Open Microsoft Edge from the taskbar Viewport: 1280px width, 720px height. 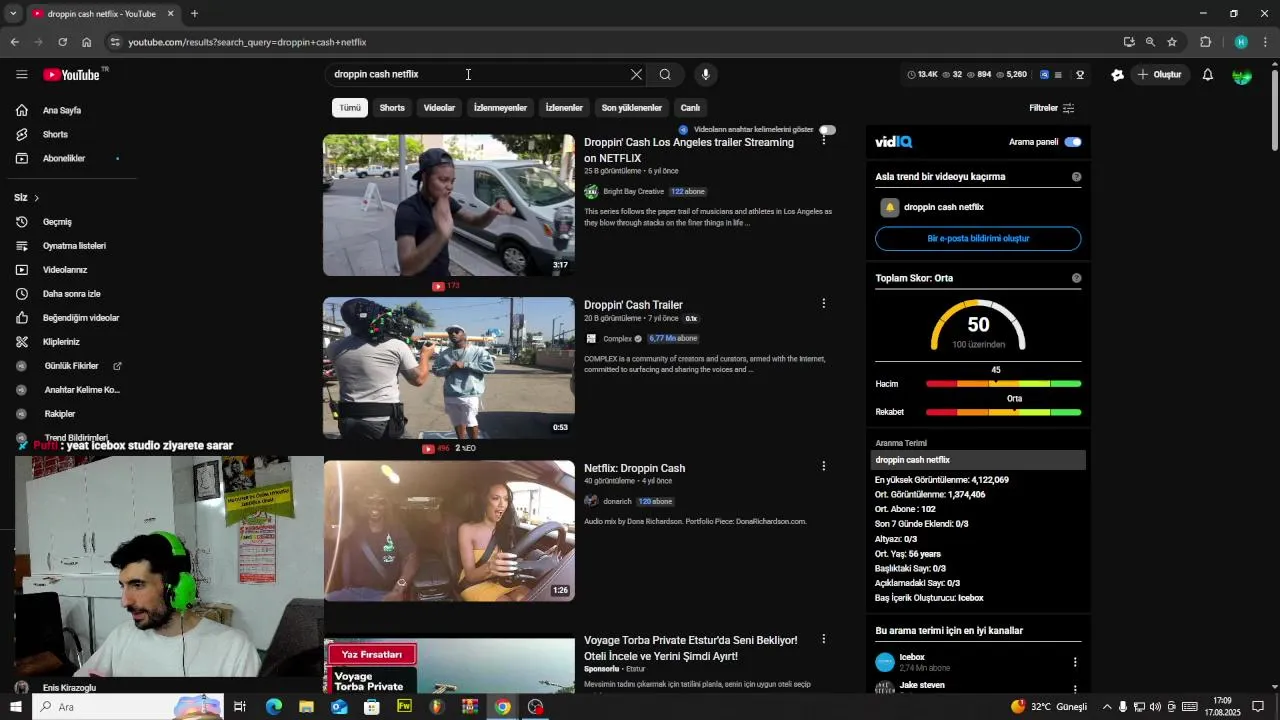click(x=273, y=707)
